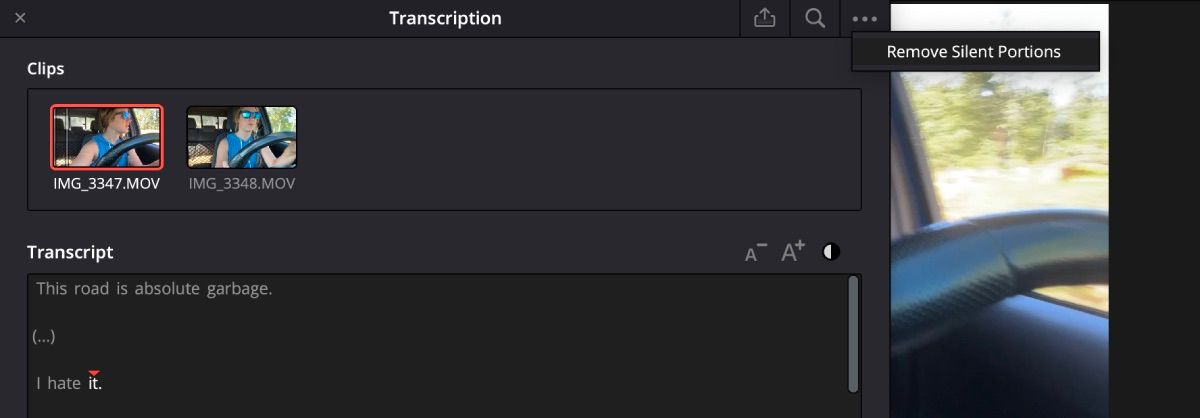Screen dimensions: 1200x418
Task: Click the transcript vertical scrollbar
Action: click(x=853, y=333)
